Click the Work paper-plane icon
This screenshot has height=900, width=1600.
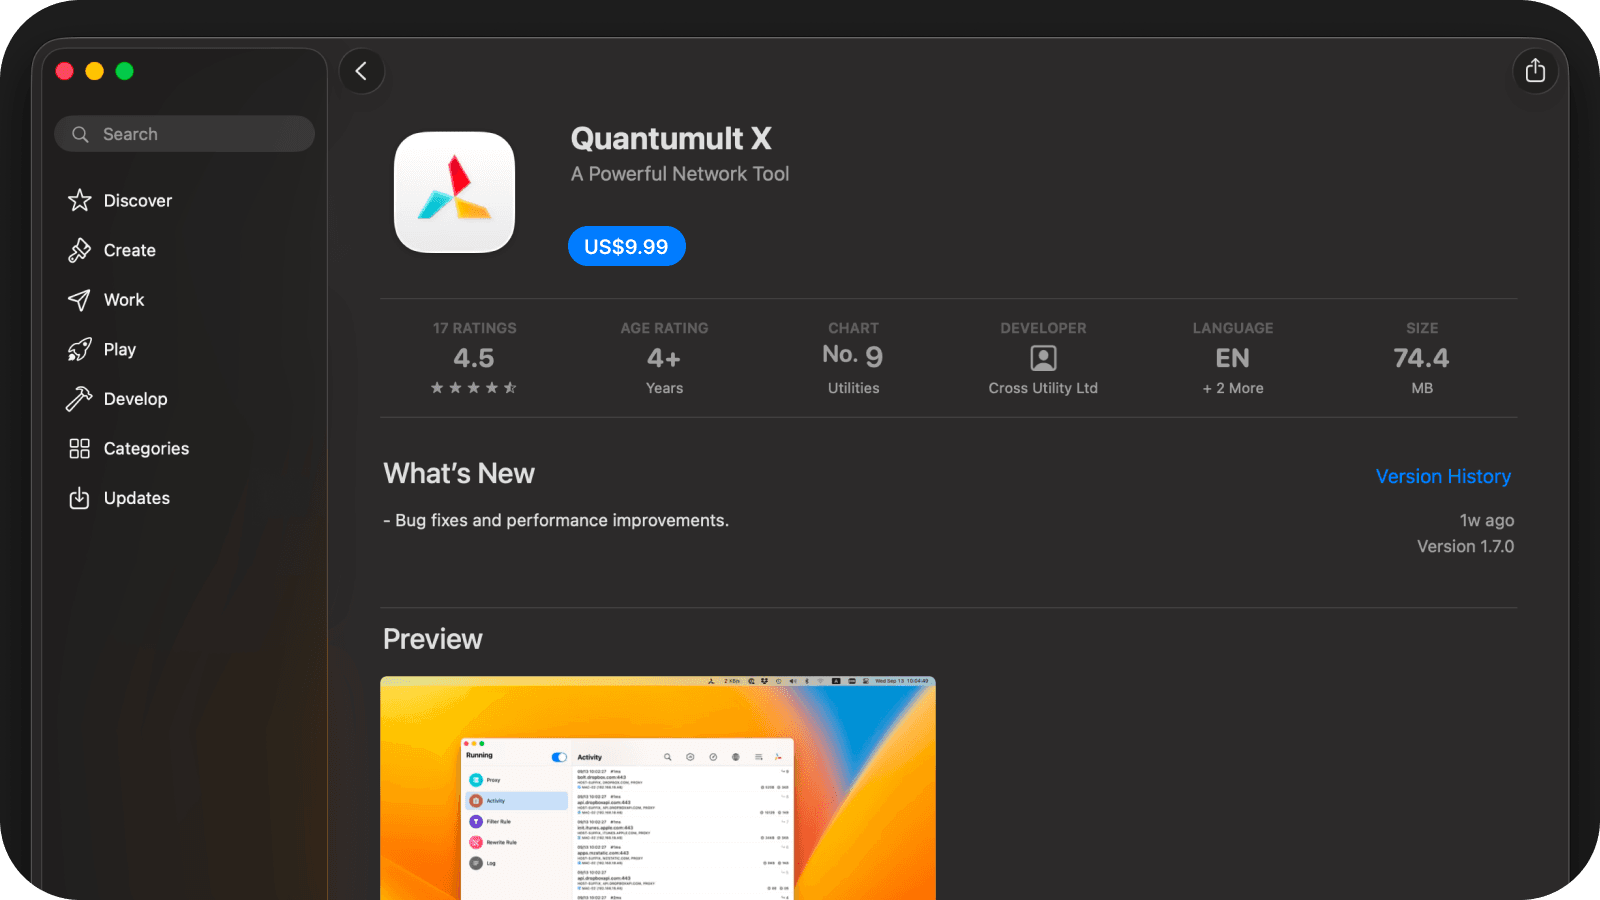point(80,300)
